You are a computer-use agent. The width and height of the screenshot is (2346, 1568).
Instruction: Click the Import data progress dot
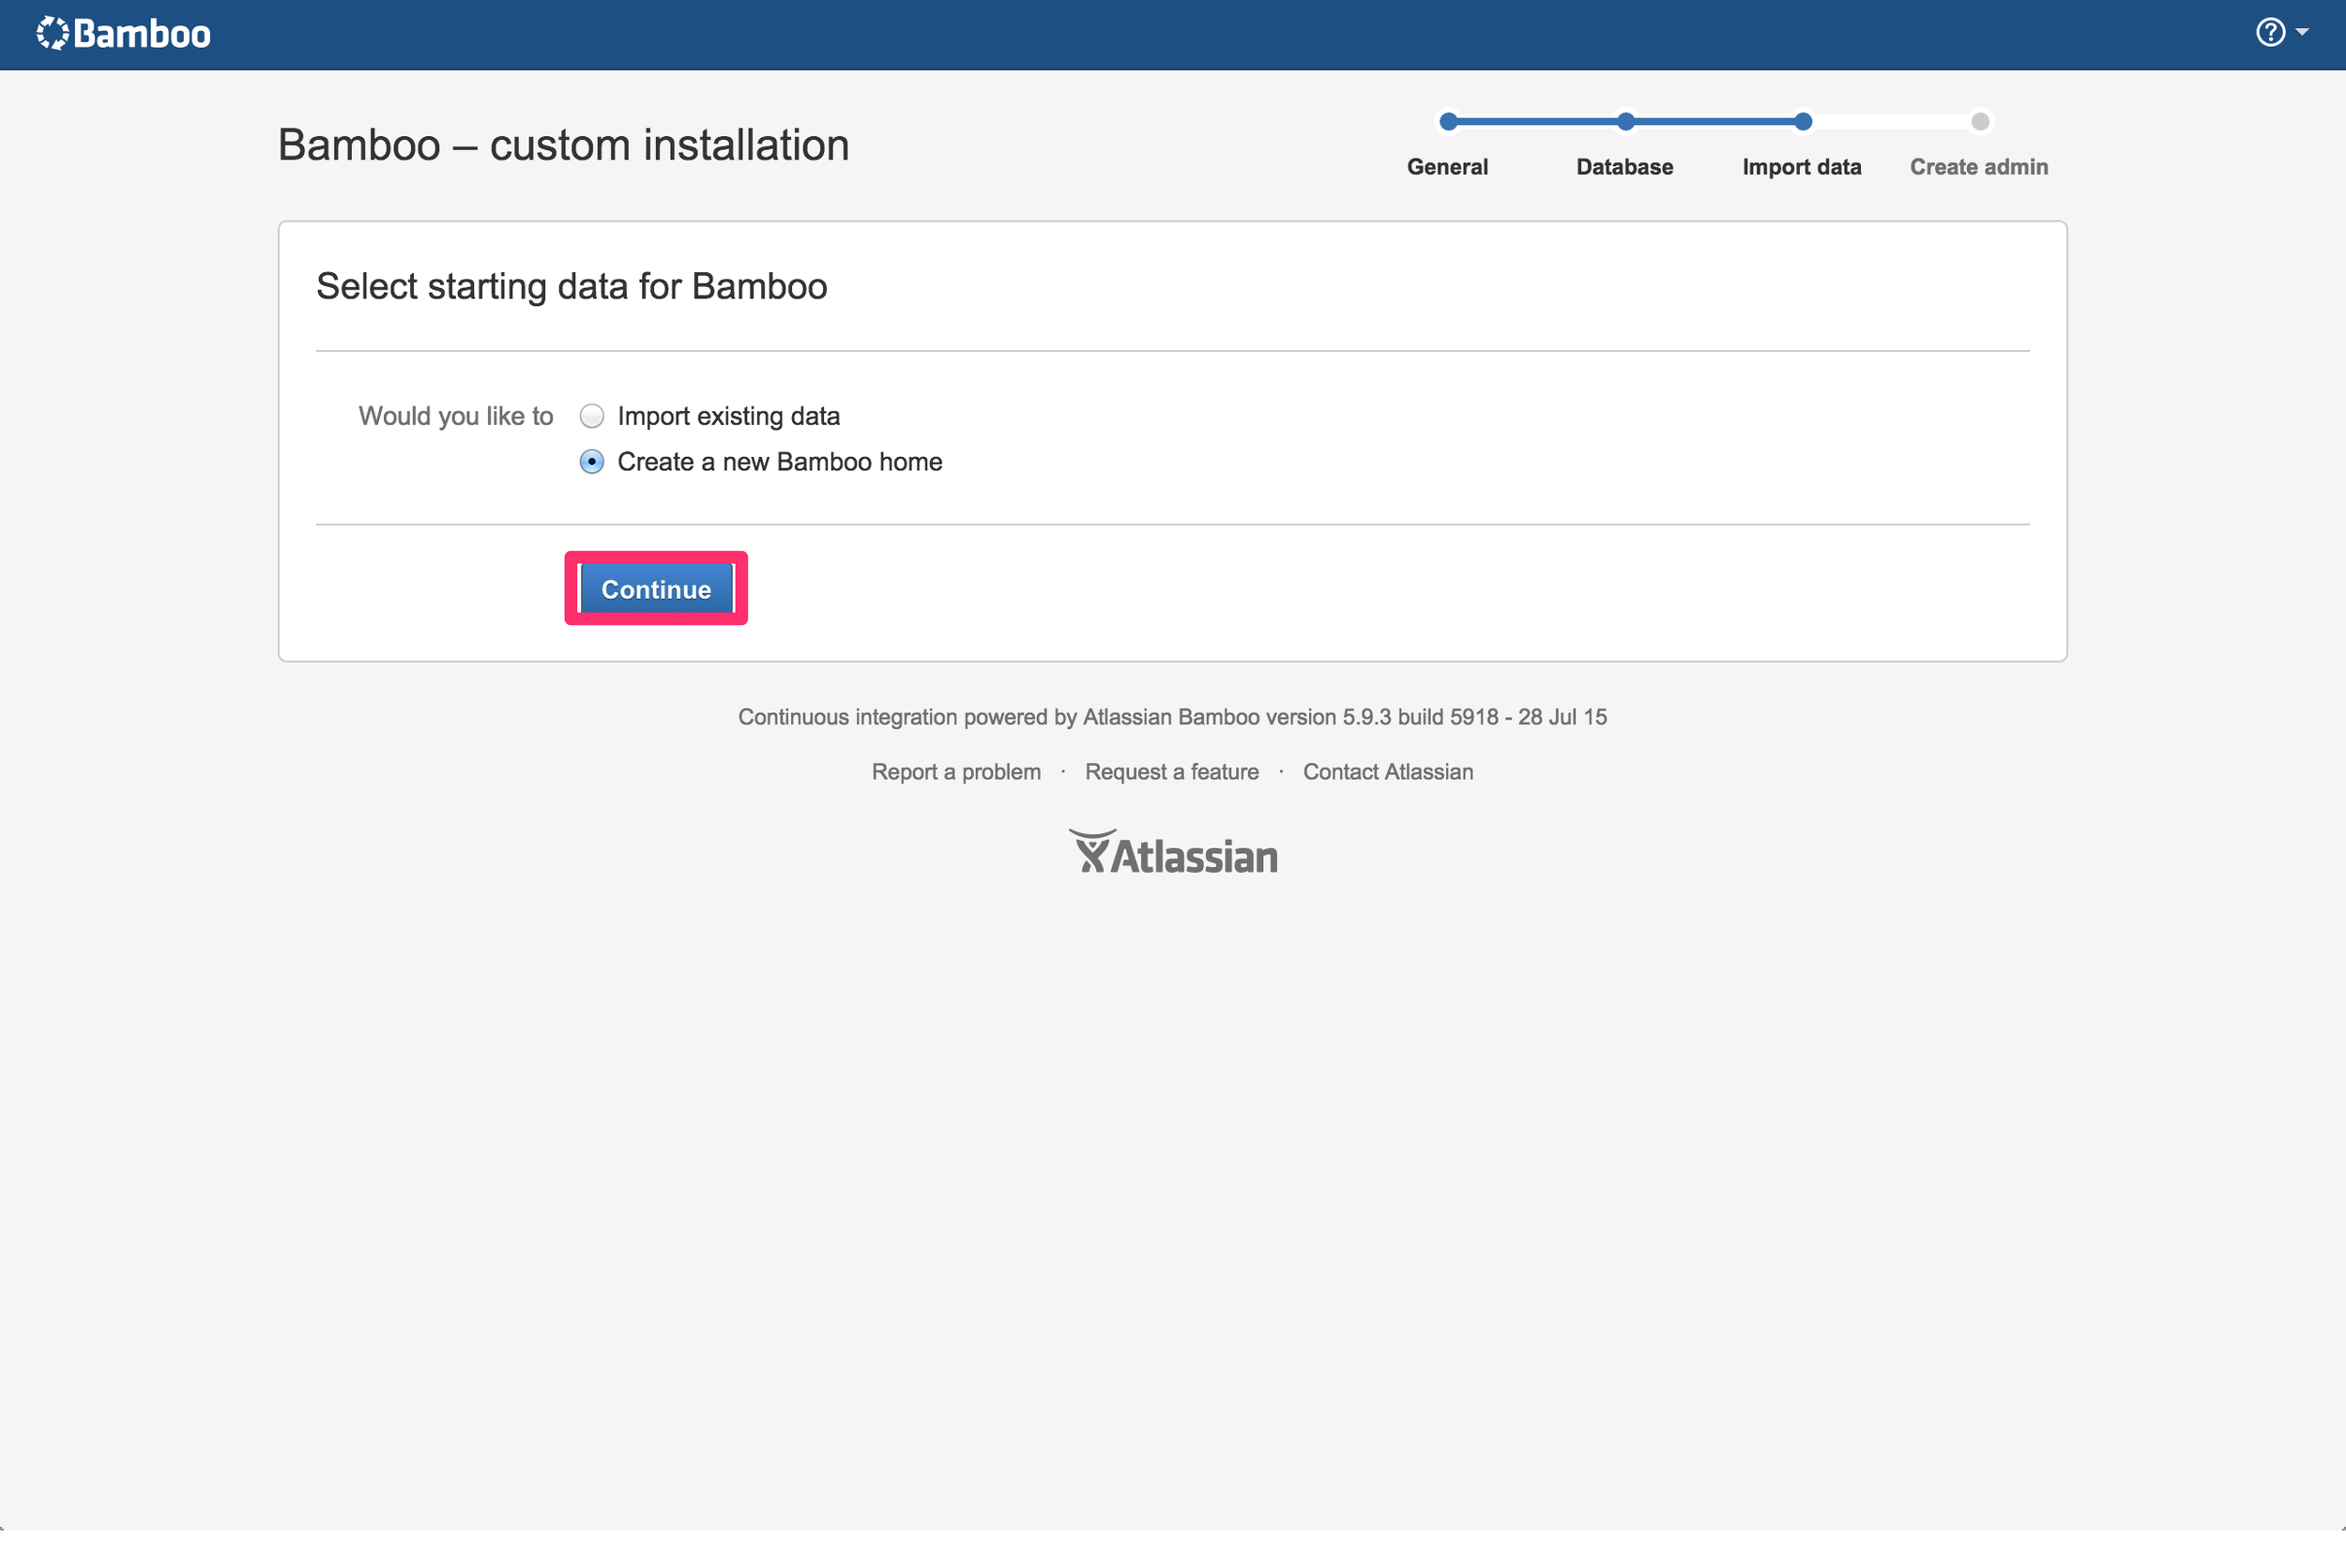1802,122
